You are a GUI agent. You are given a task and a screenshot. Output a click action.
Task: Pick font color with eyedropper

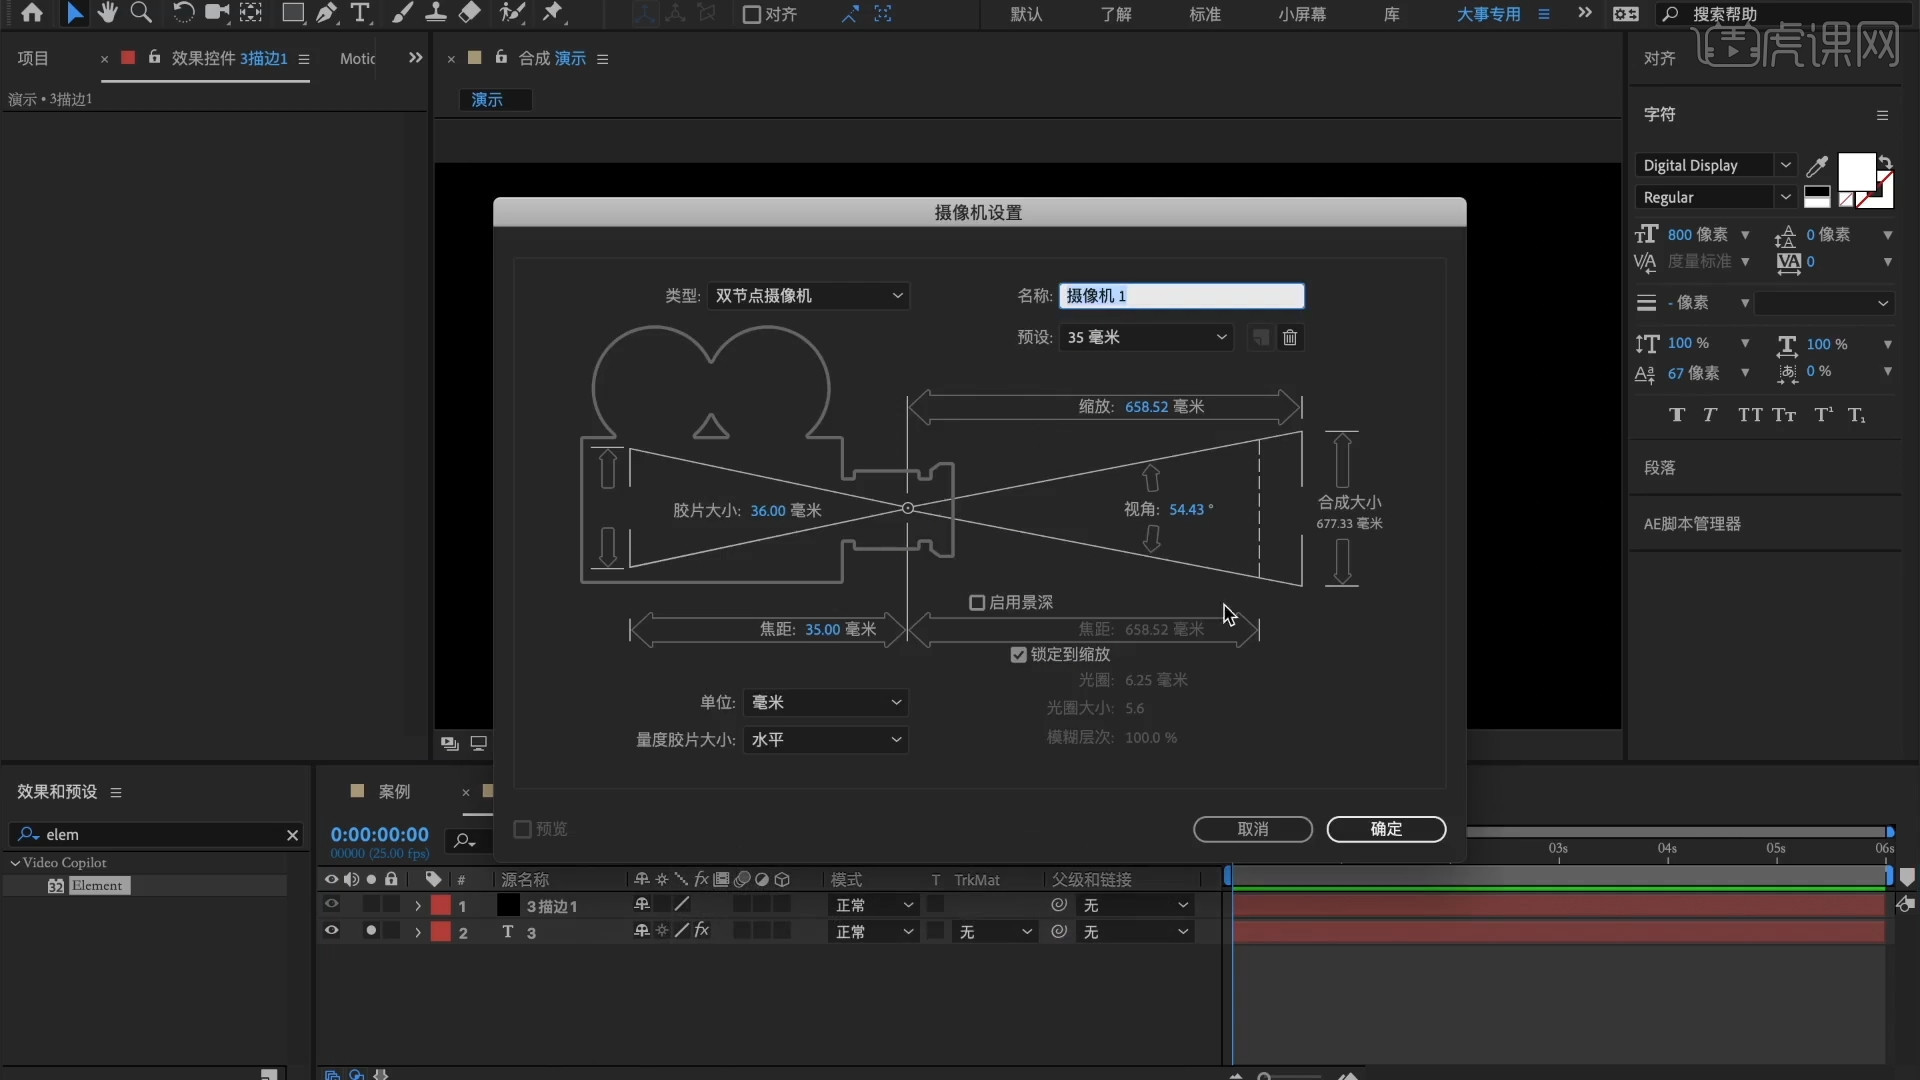[x=1817, y=166]
